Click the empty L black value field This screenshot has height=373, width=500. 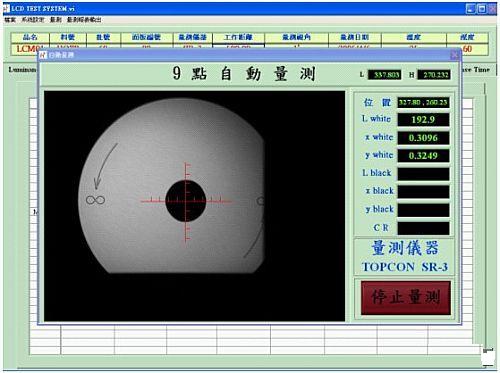423,174
